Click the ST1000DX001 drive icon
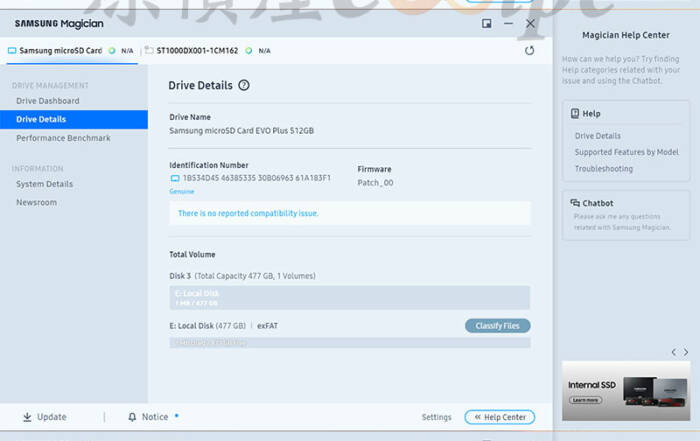The width and height of the screenshot is (700, 441). (x=150, y=50)
